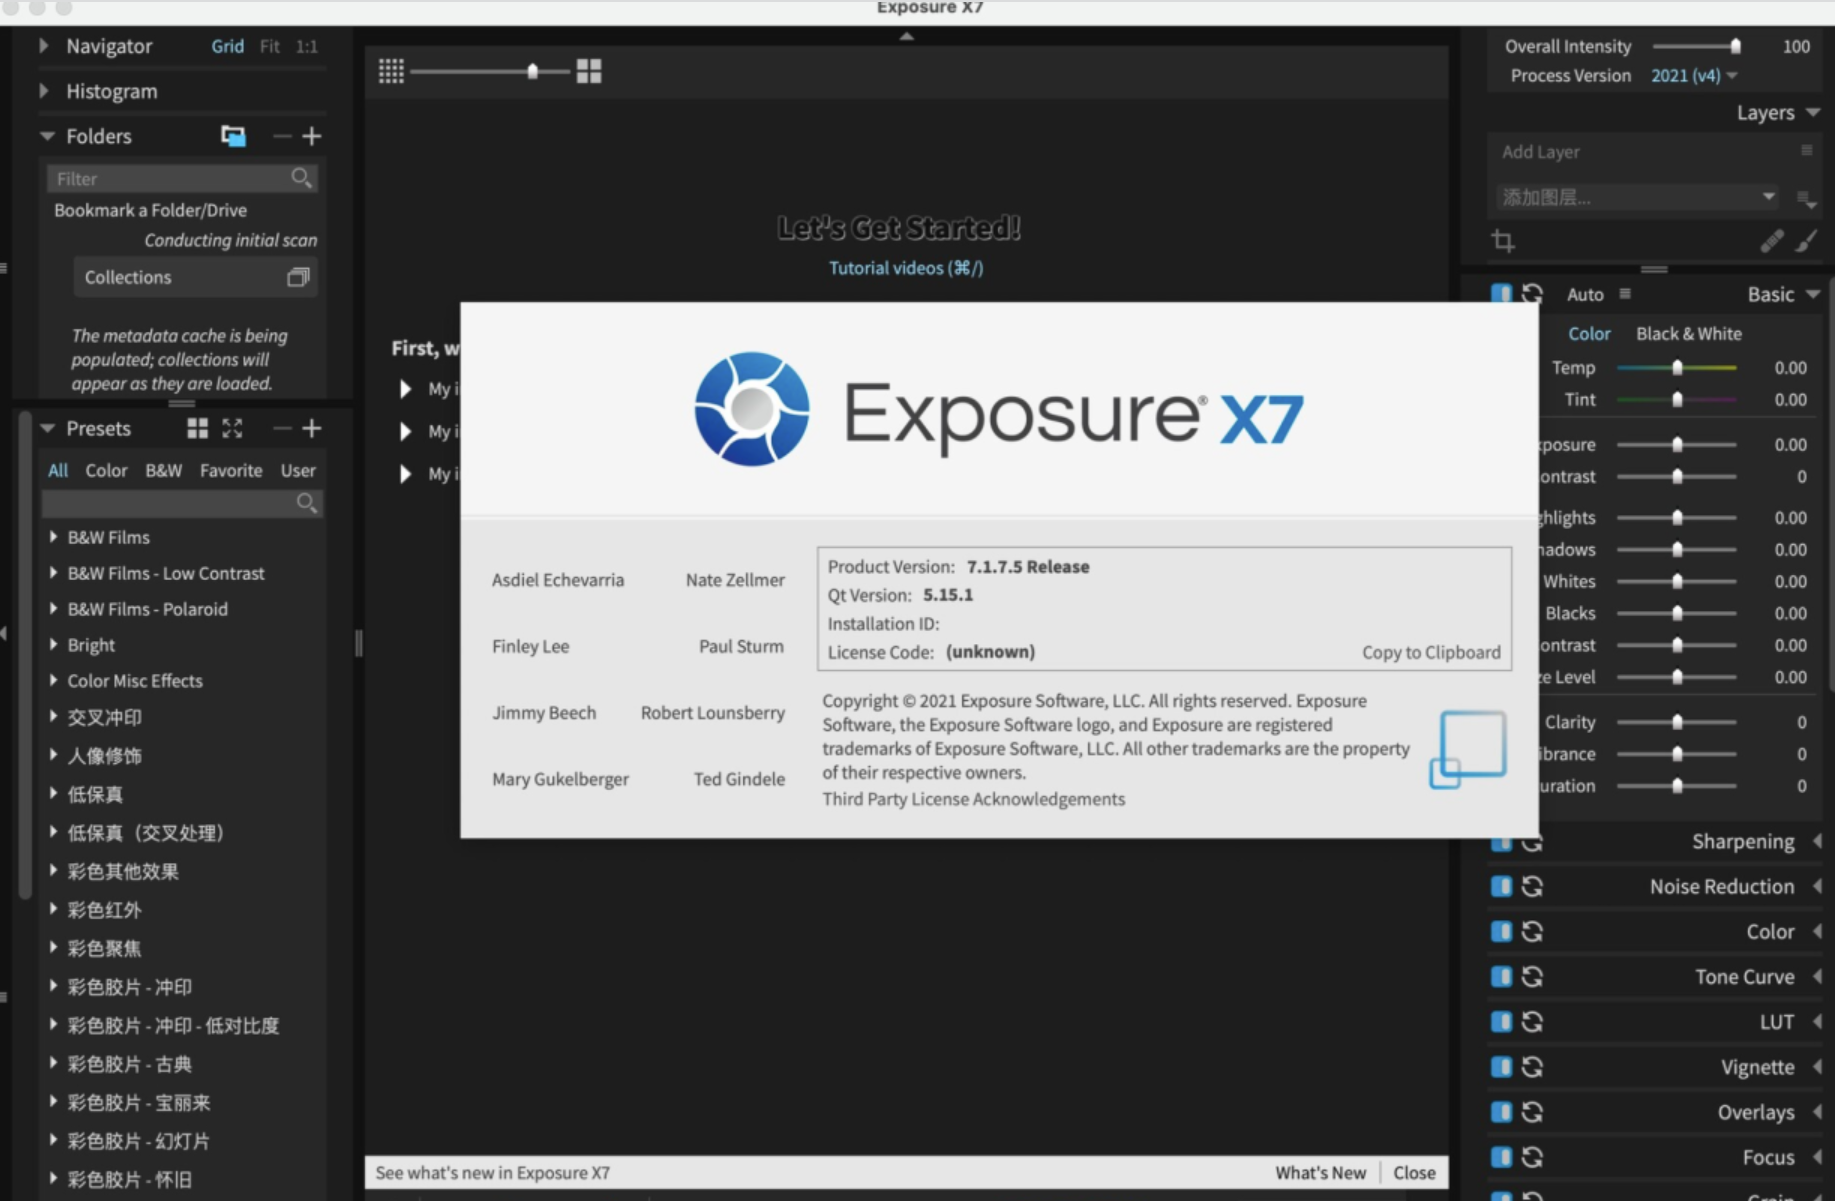1835x1201 pixels.
Task: Remove folder with the Folders minus icon
Action: (282, 136)
